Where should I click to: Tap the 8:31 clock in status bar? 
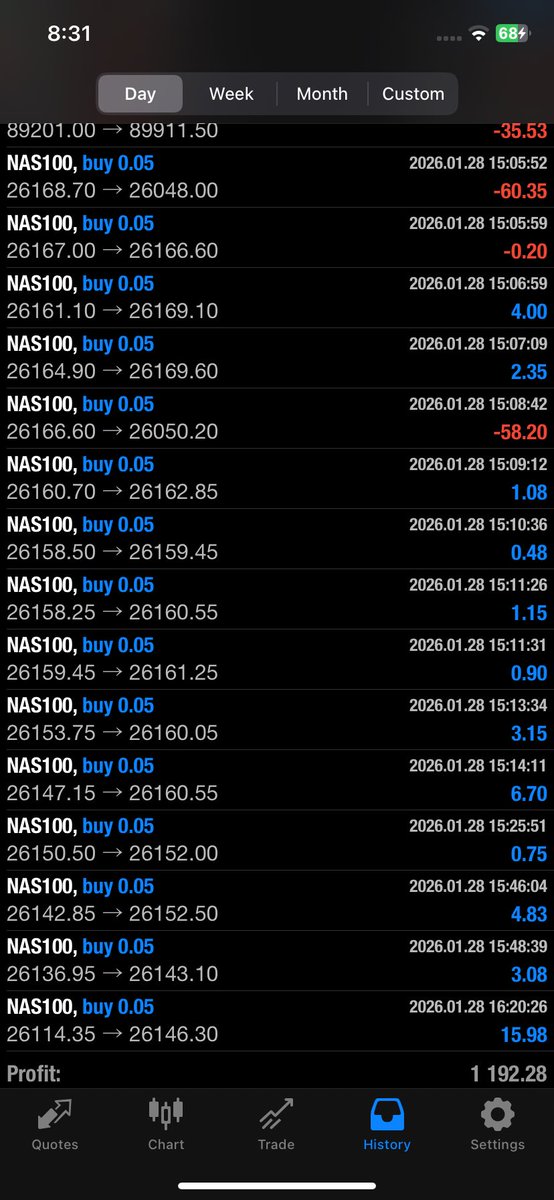click(69, 33)
